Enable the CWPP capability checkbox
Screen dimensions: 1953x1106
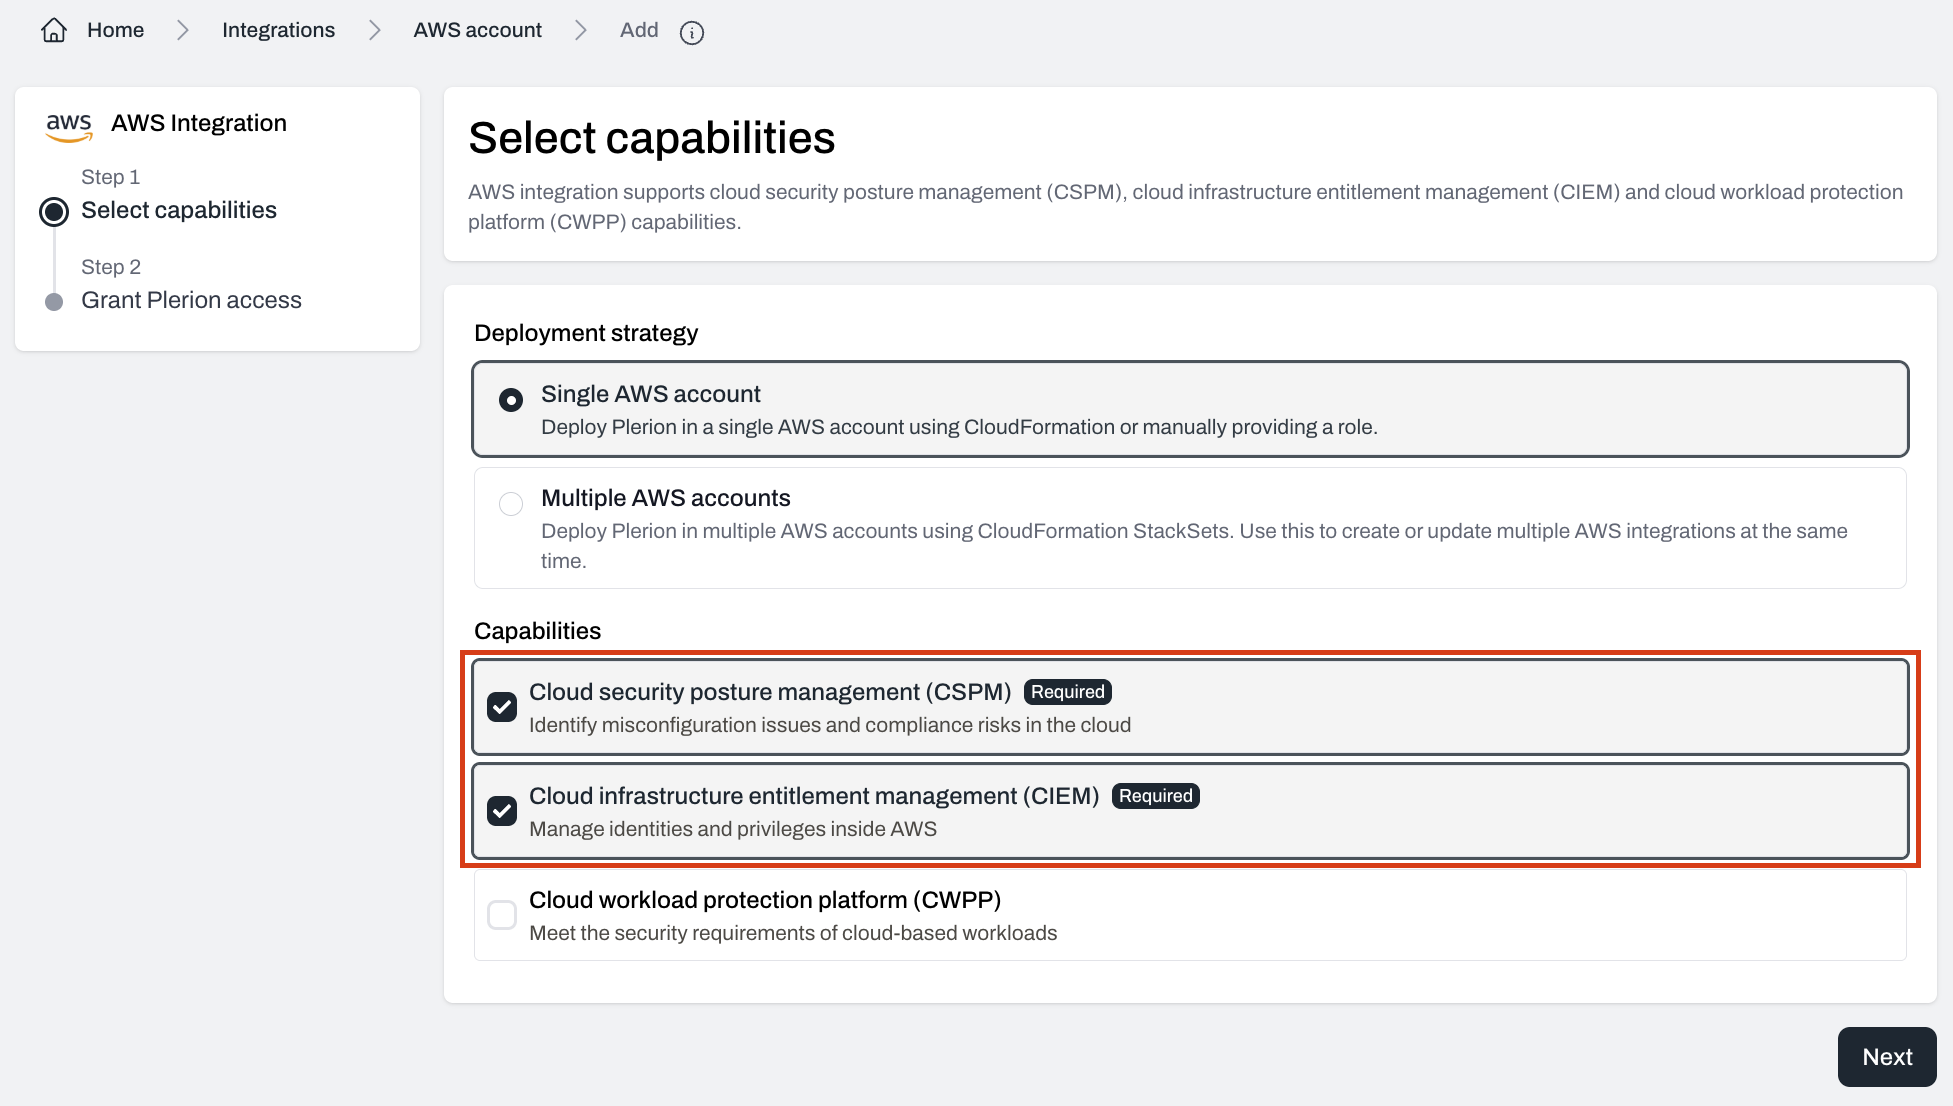(x=502, y=914)
